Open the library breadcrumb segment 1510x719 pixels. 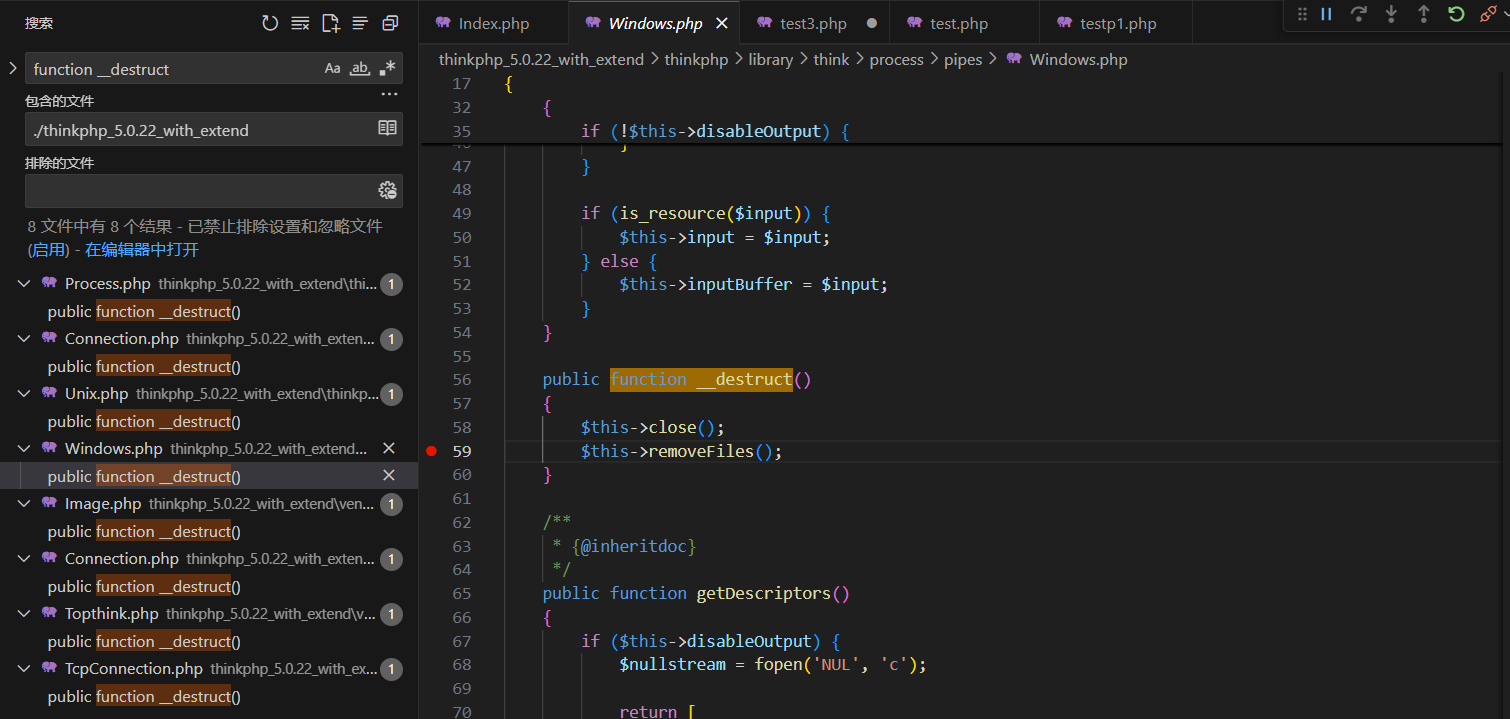[770, 59]
